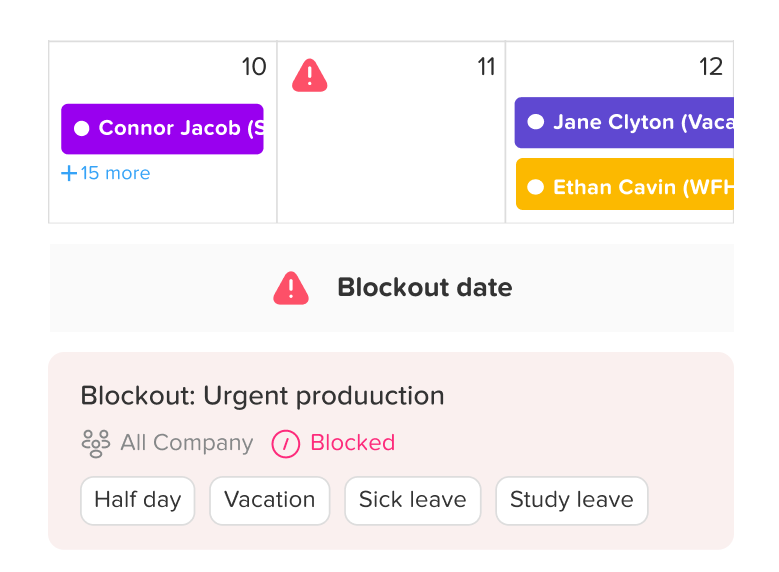The height and width of the screenshot is (572, 779).
Task: Select the Vacation leave tag
Action: 269,500
